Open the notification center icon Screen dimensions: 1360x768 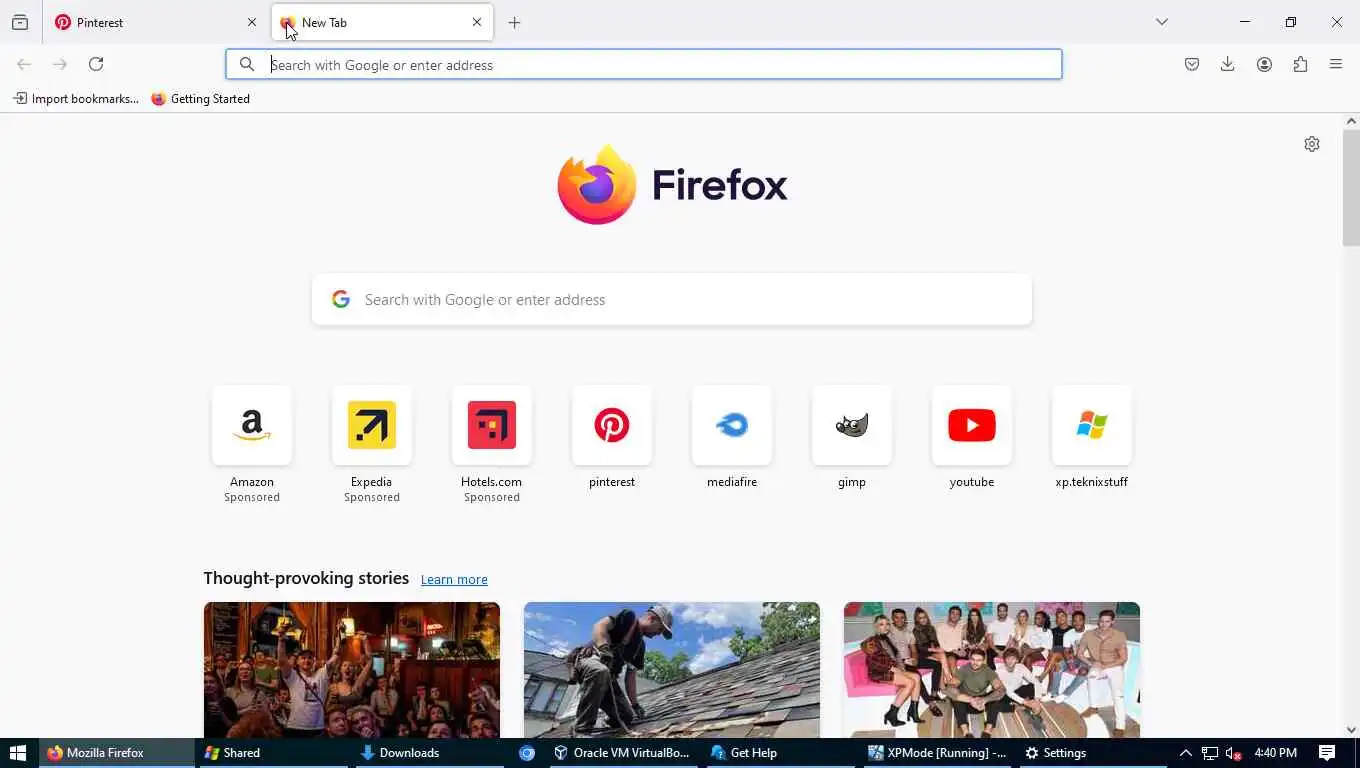1328,753
